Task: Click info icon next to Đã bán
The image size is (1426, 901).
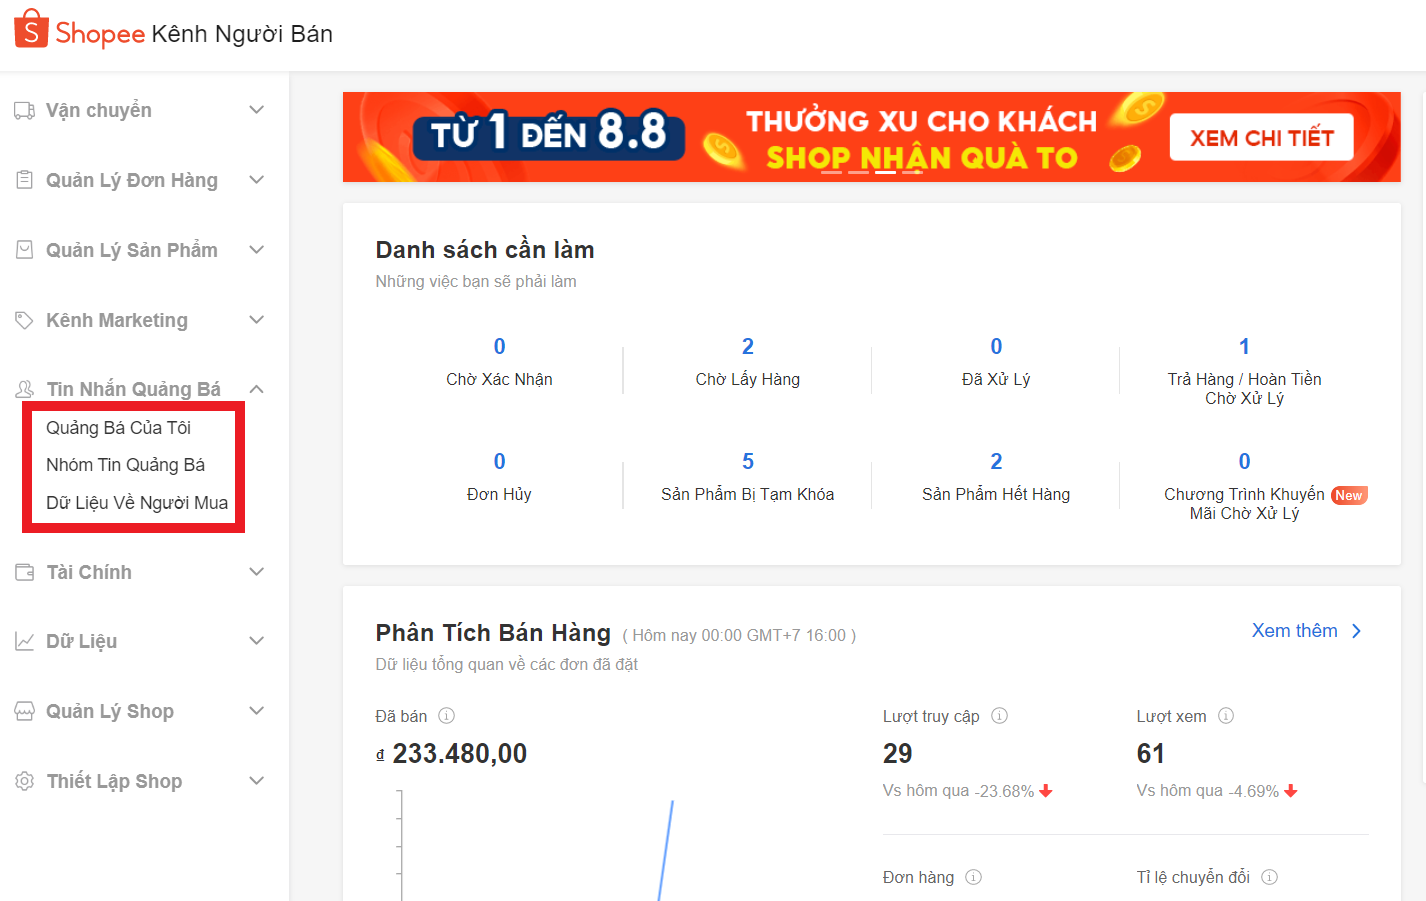Action: [x=447, y=716]
